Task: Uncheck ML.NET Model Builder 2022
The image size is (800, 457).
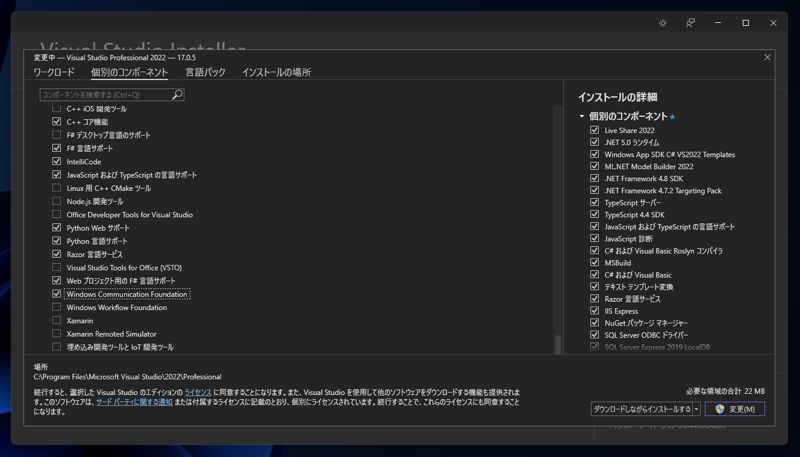Action: [594, 166]
